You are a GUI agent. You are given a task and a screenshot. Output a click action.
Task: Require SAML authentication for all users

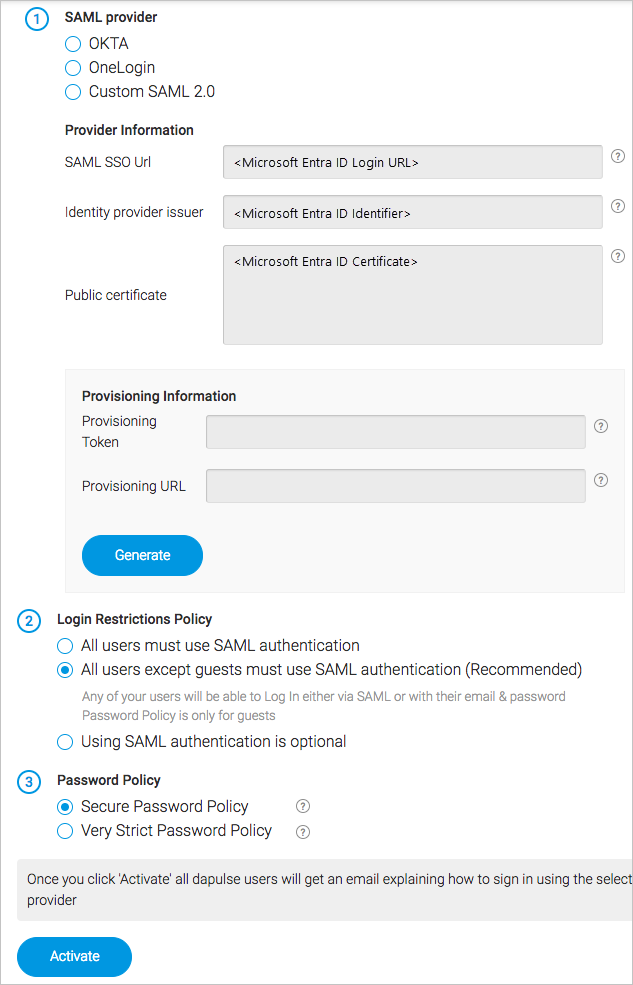65,646
